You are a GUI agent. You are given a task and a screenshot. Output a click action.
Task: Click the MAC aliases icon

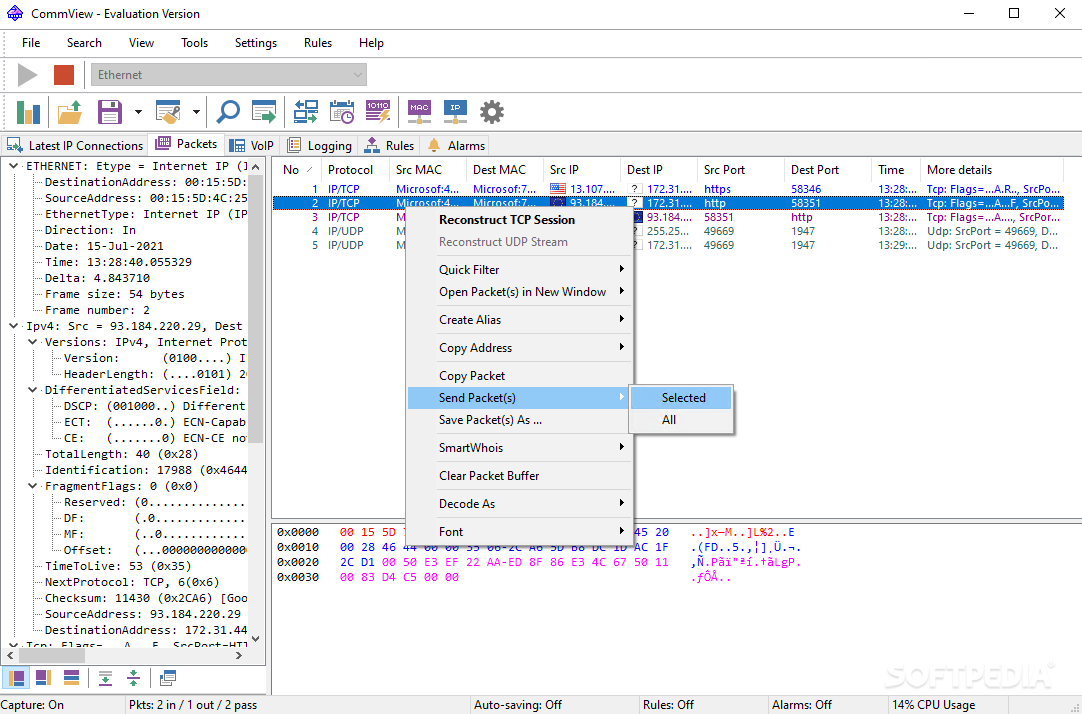[x=419, y=112]
